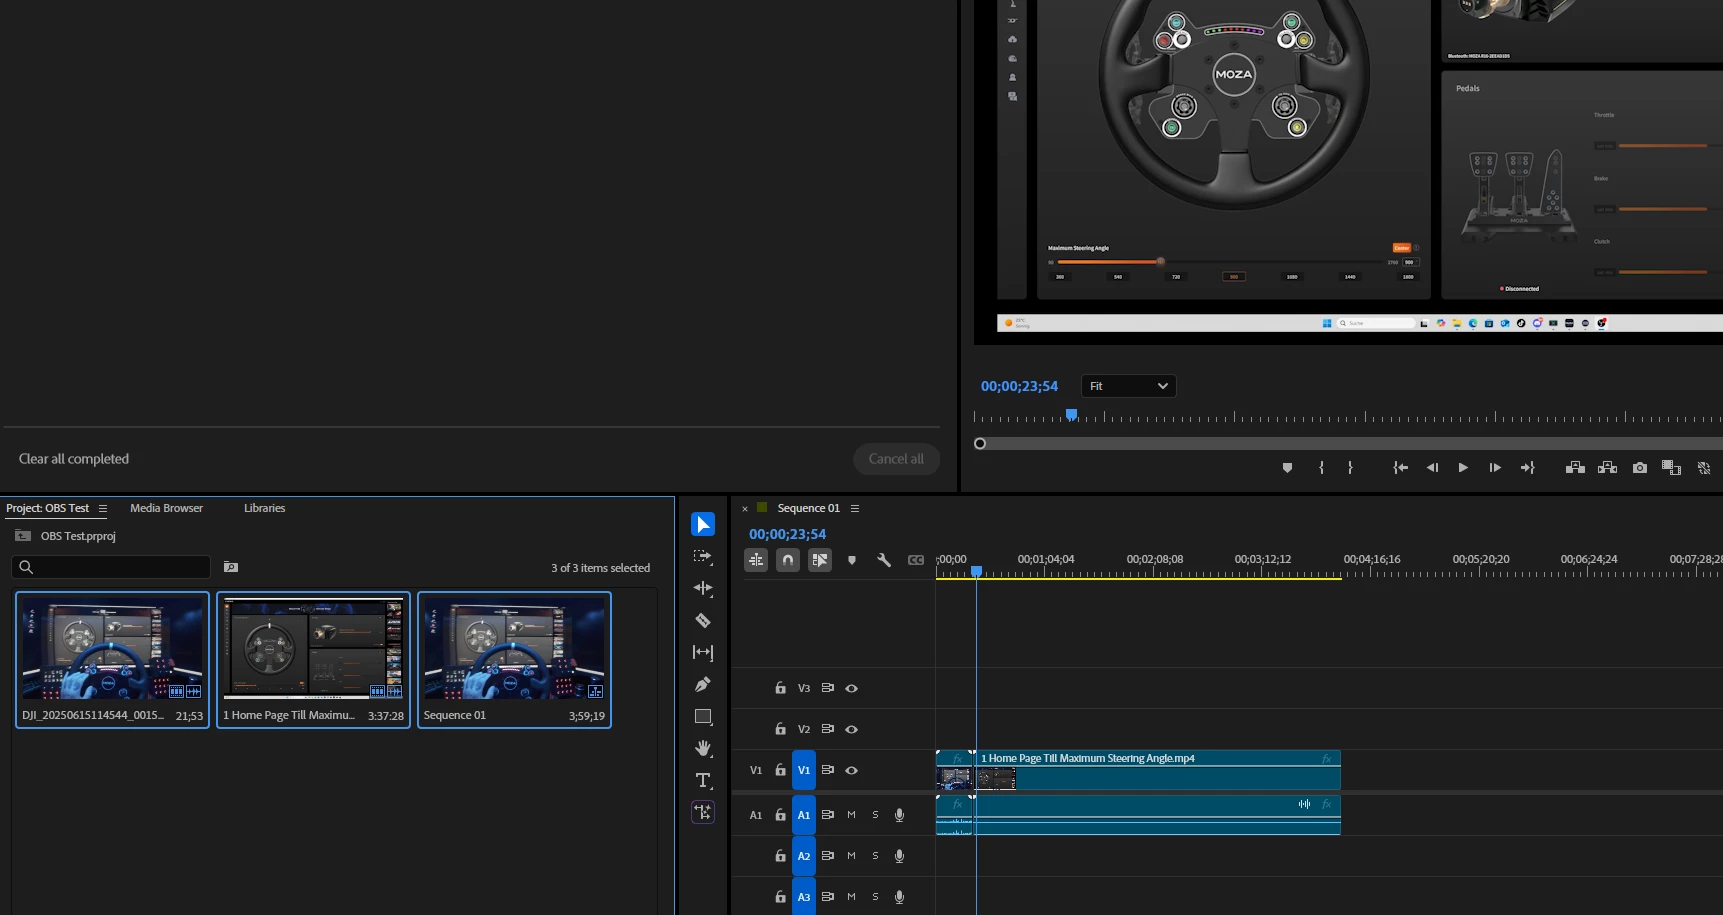Image resolution: width=1723 pixels, height=915 pixels.
Task: Open Sequence 01 panel menu
Action: click(x=855, y=509)
